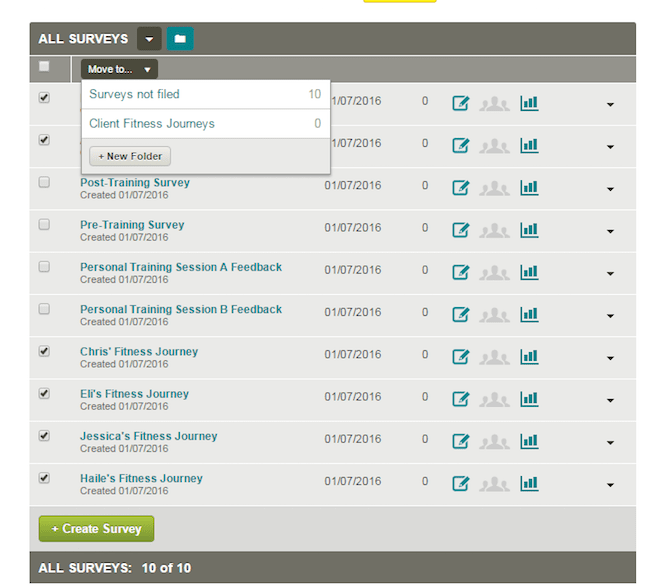Screen dimensions: 650x588
Task: Check the Post-Training Survey checkbox
Action: coord(44,182)
